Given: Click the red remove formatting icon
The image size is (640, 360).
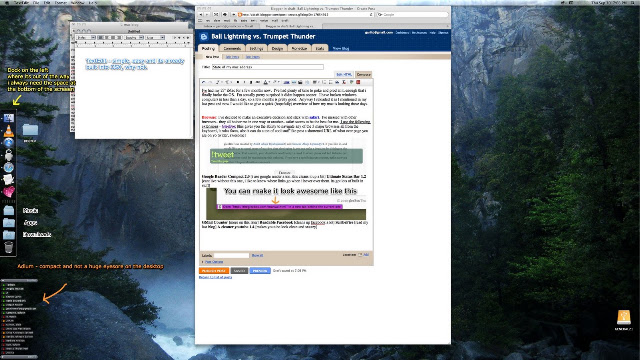Looking at the screenshot, I should pyautogui.click(x=358, y=82).
